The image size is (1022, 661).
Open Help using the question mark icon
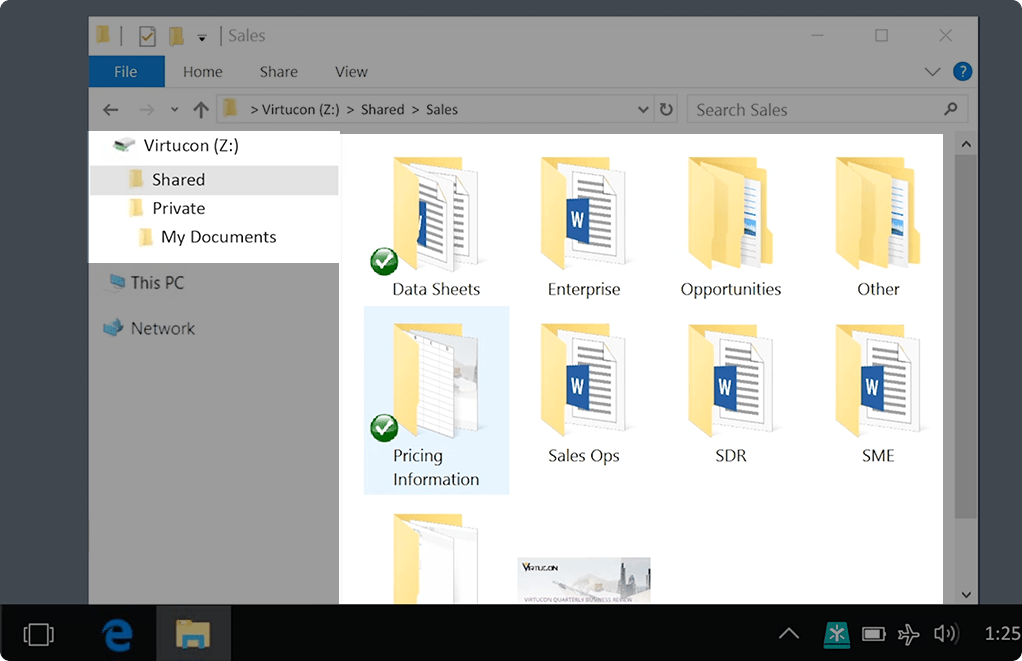(x=961, y=71)
